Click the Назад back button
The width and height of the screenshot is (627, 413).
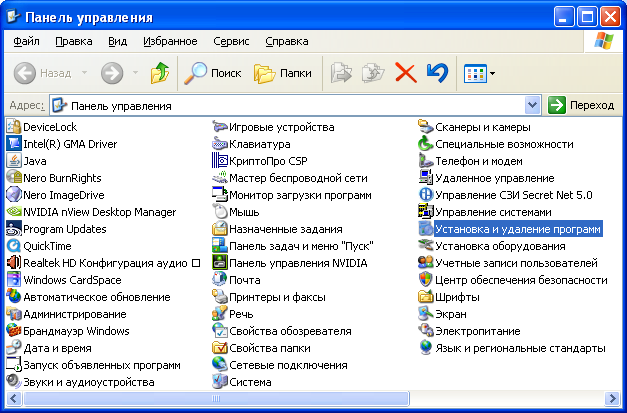pos(43,73)
